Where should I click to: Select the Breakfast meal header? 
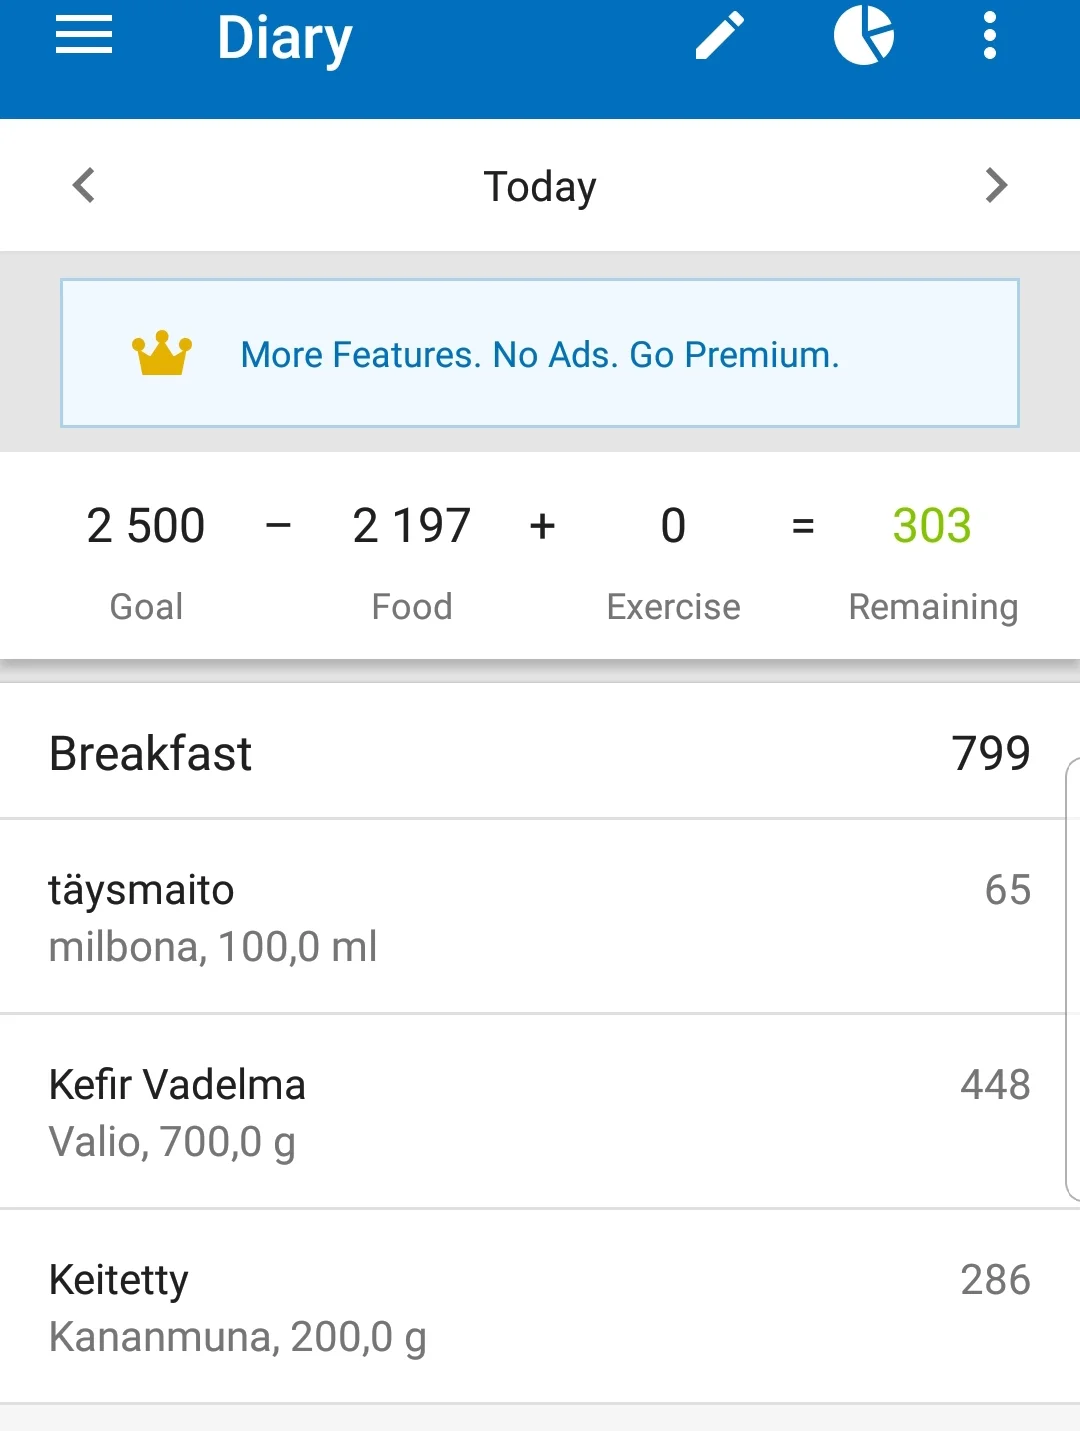[x=150, y=753]
